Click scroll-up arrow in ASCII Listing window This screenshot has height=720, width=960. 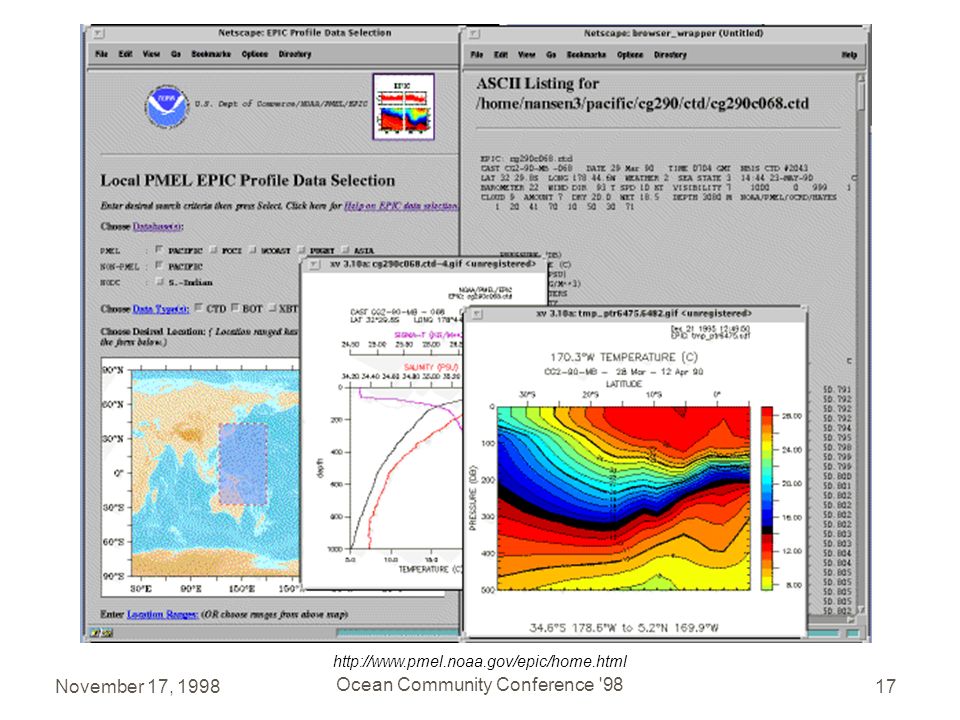(861, 78)
